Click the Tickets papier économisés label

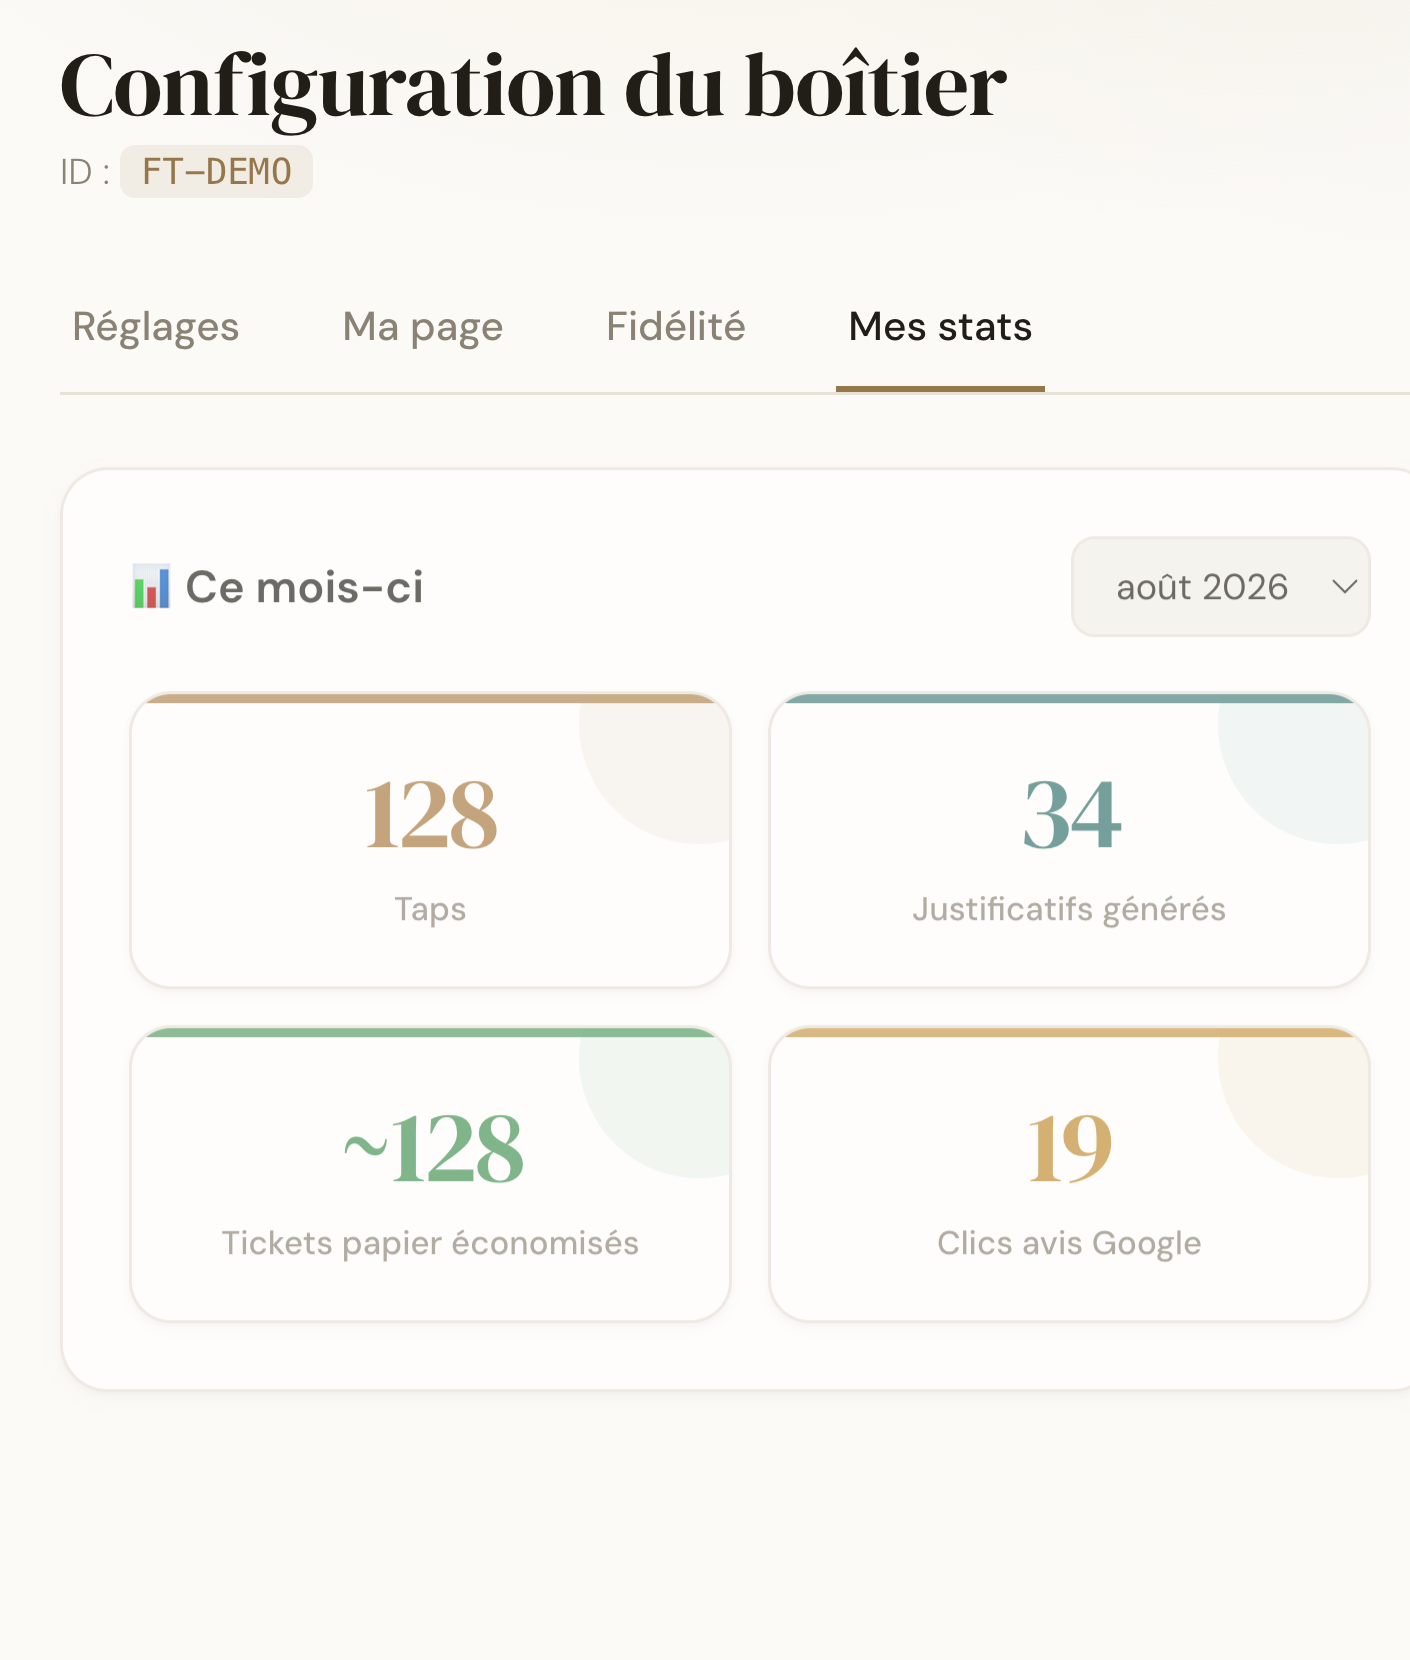pos(430,1243)
